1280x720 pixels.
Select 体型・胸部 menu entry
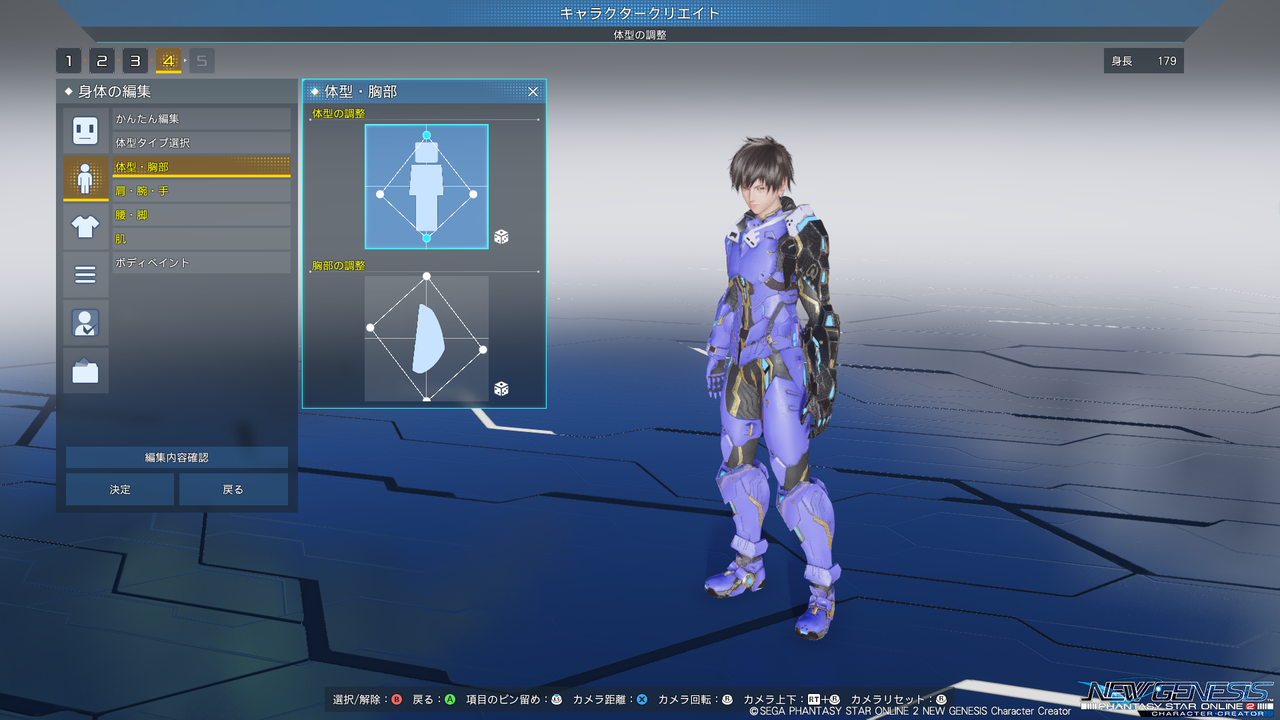(201, 167)
